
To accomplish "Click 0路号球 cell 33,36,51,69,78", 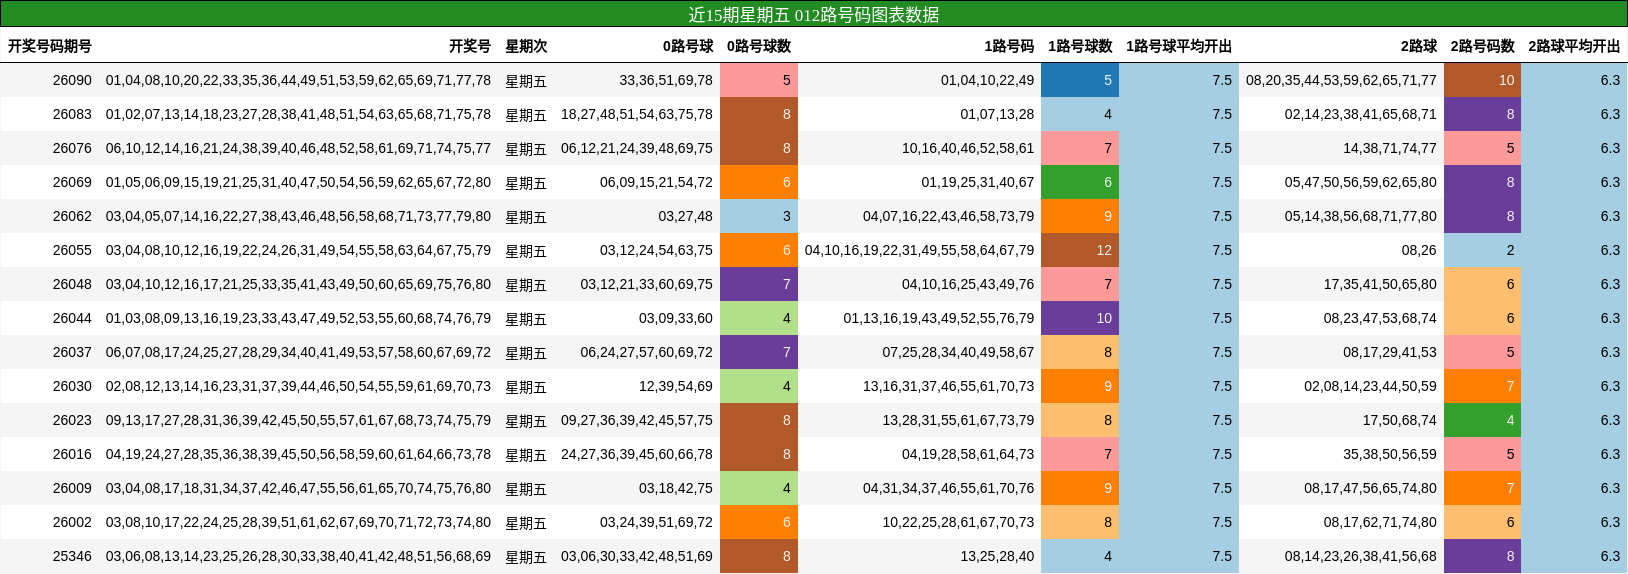I will pos(666,80).
